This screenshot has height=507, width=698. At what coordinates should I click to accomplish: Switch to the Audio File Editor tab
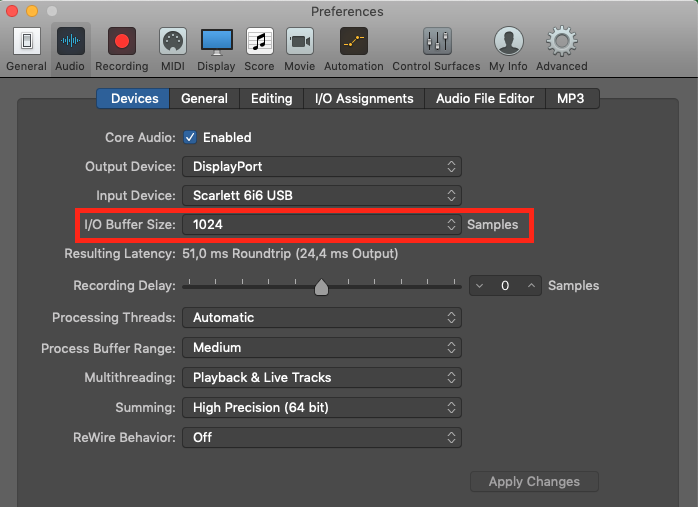485,98
